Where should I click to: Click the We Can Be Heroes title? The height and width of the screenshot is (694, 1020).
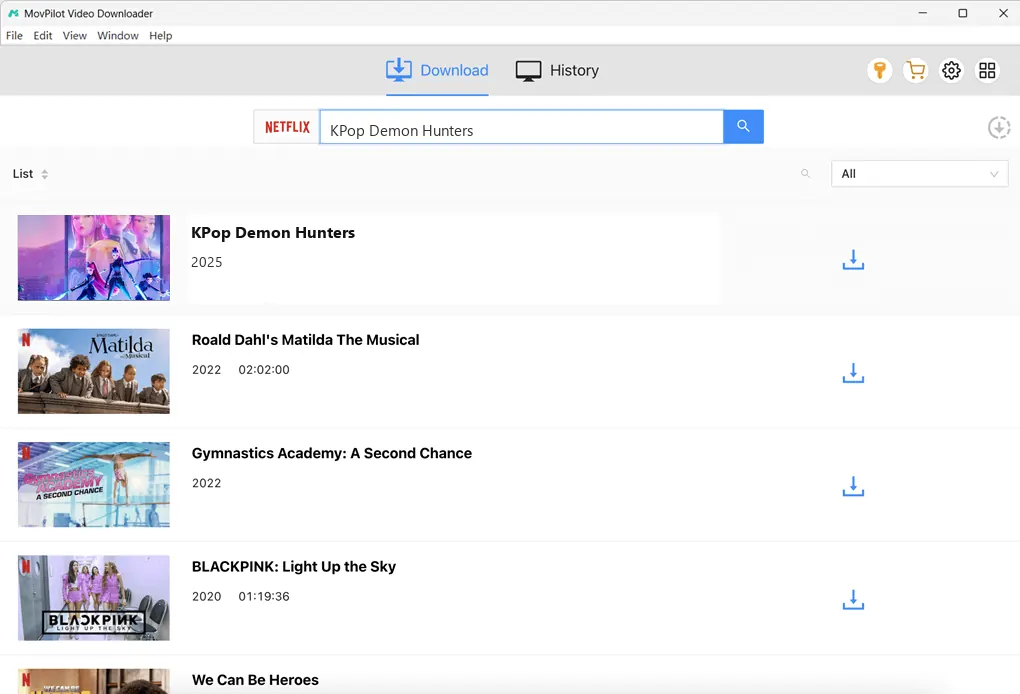point(255,680)
